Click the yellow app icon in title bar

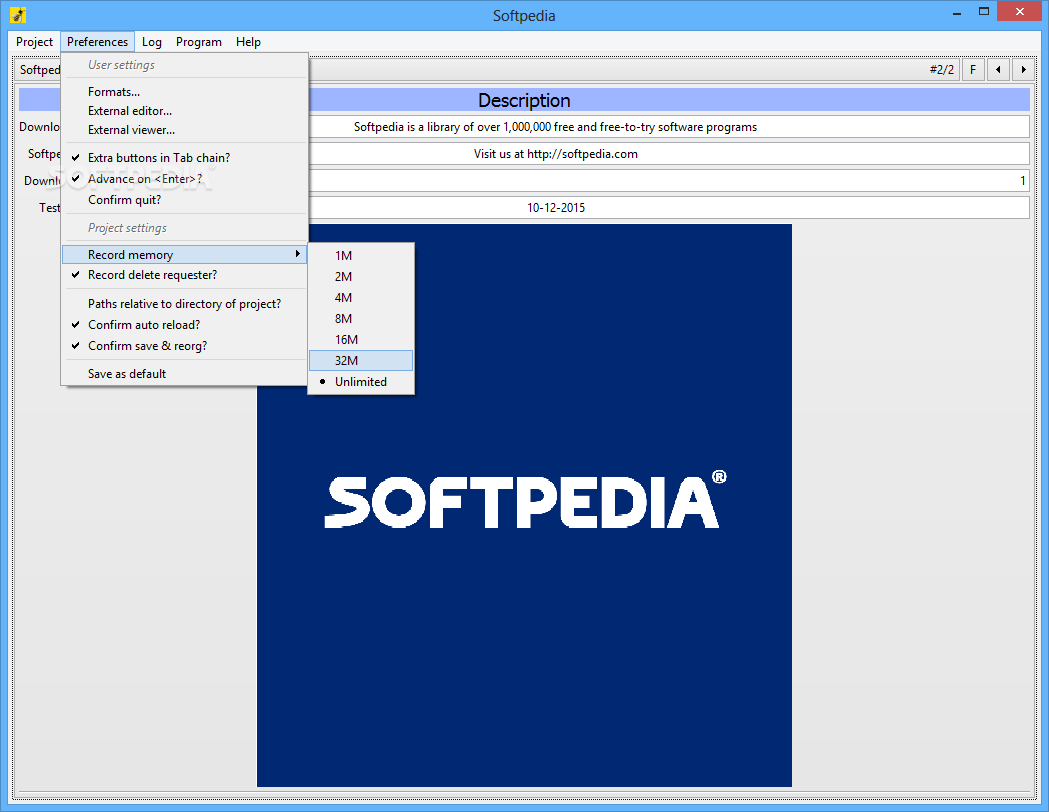tap(18, 15)
